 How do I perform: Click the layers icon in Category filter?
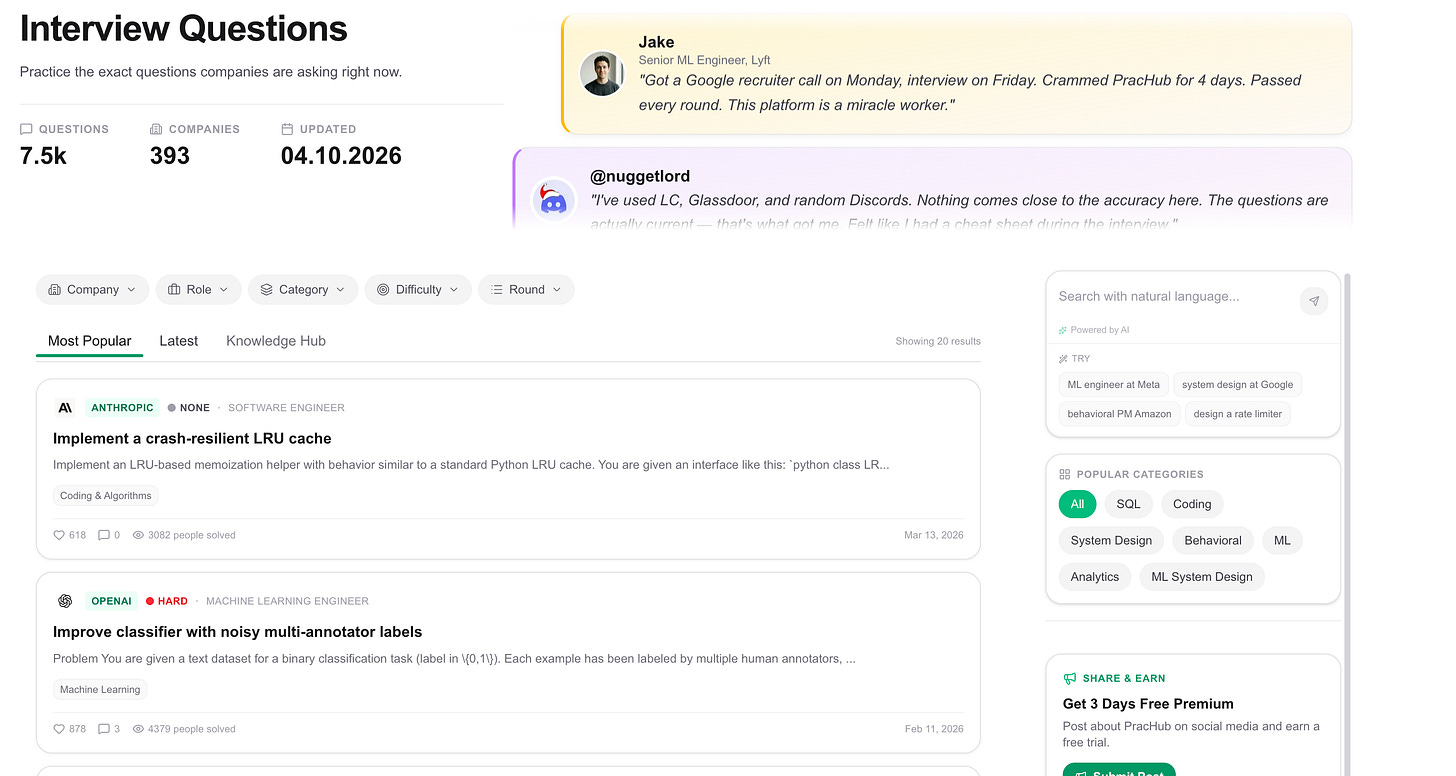pos(266,290)
